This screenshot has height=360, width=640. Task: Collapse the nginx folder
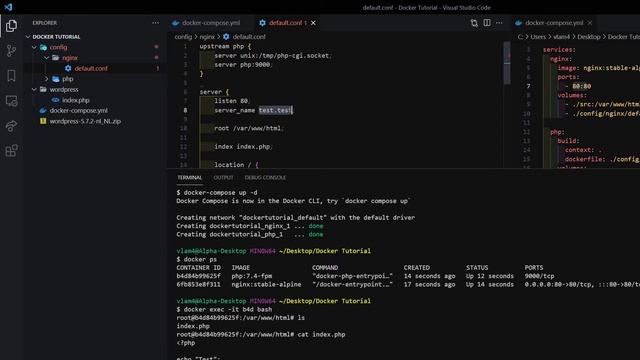click(47, 58)
